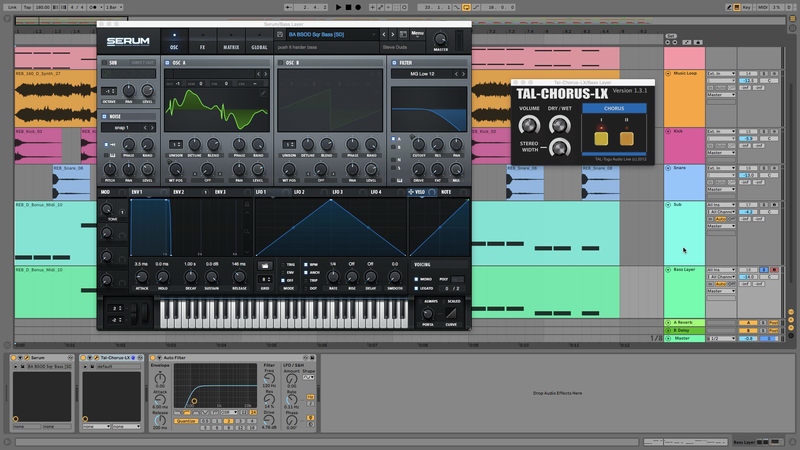Toggle filter routing checkbox B
This screenshot has width=800, height=450.
[393, 147]
